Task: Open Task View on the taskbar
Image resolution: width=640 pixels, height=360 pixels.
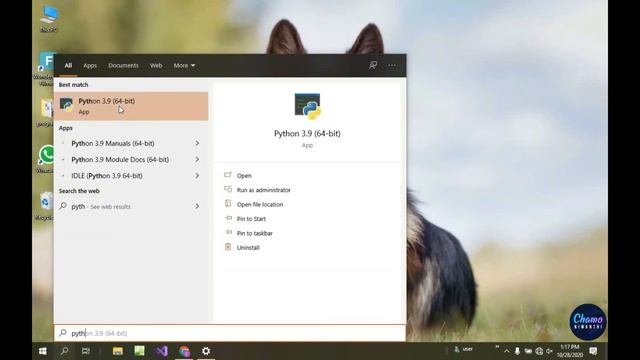Action: (x=86, y=351)
